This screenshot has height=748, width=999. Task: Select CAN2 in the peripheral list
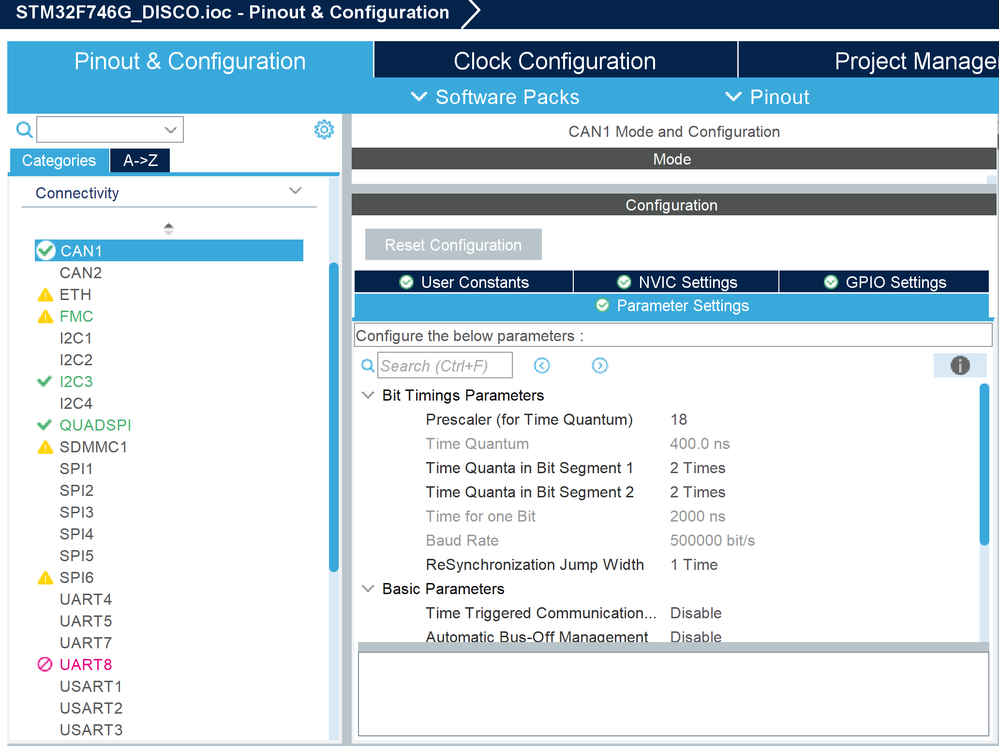80,273
